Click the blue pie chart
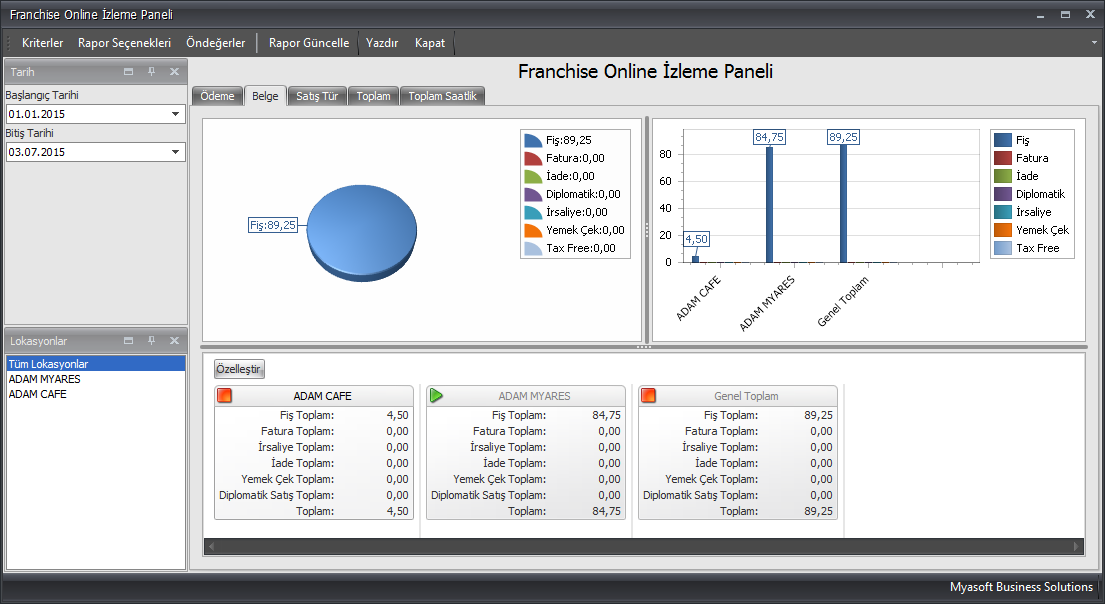The image size is (1105, 604). 362,233
